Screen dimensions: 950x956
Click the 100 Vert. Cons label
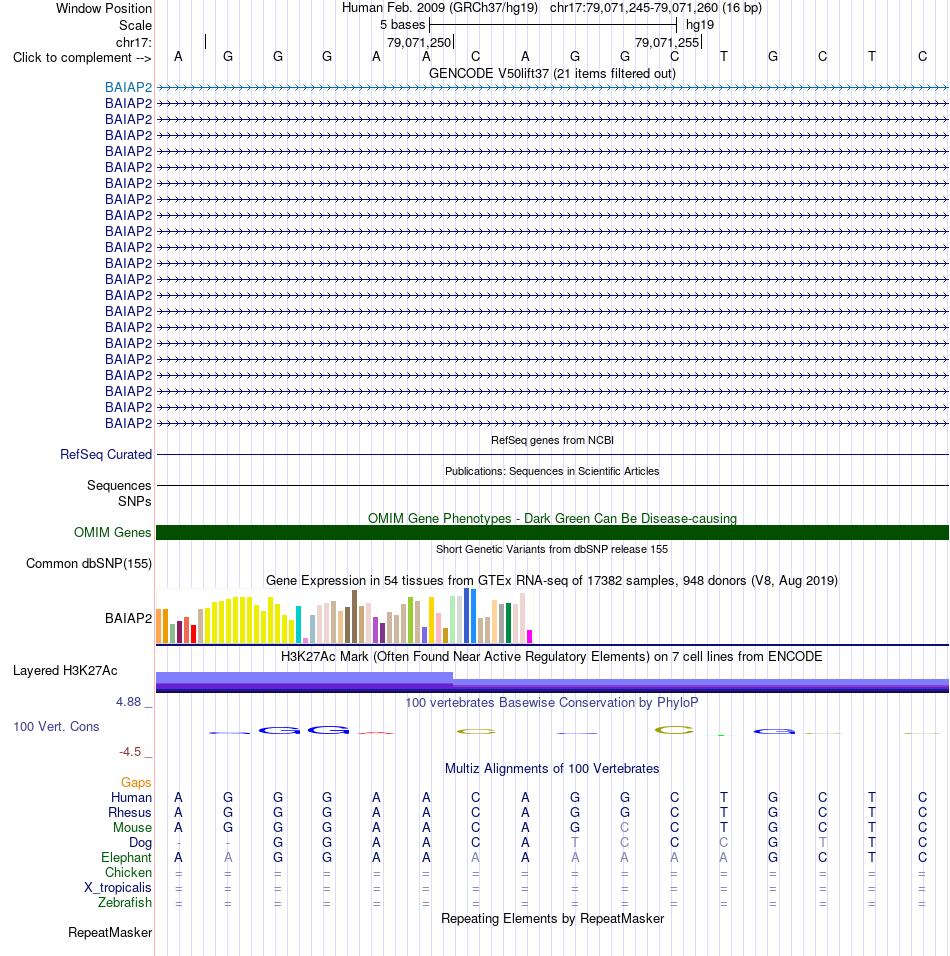click(x=56, y=727)
